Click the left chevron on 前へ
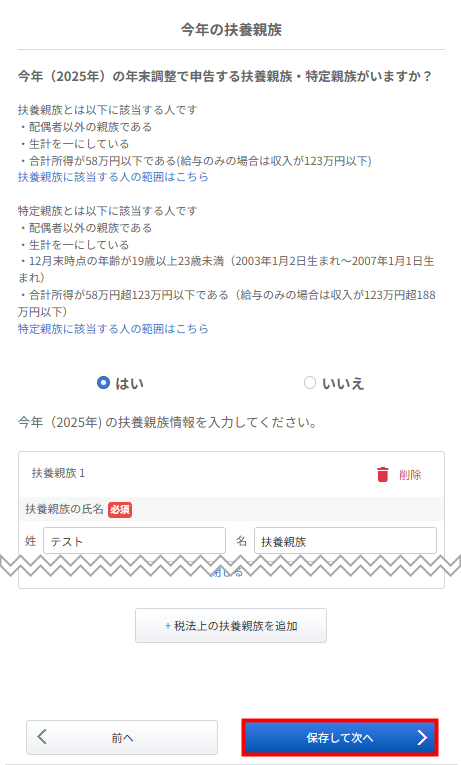 42,737
